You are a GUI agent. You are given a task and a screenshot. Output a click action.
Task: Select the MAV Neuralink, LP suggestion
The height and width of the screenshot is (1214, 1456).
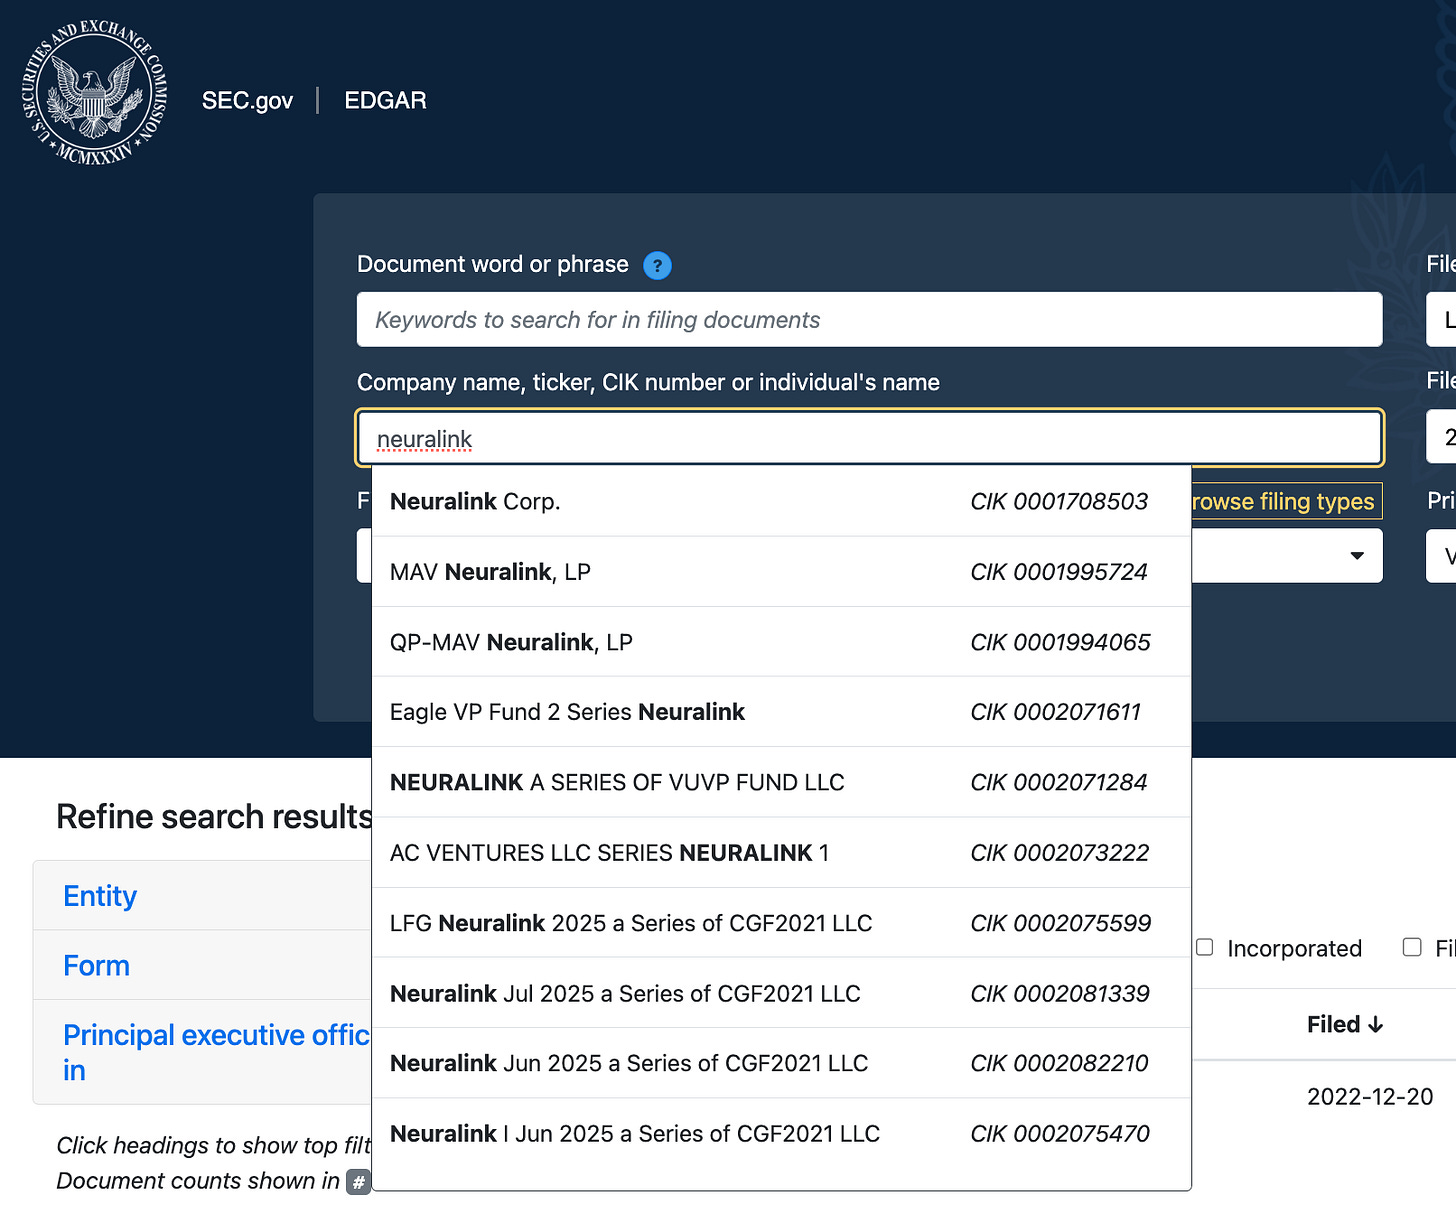click(x=781, y=572)
